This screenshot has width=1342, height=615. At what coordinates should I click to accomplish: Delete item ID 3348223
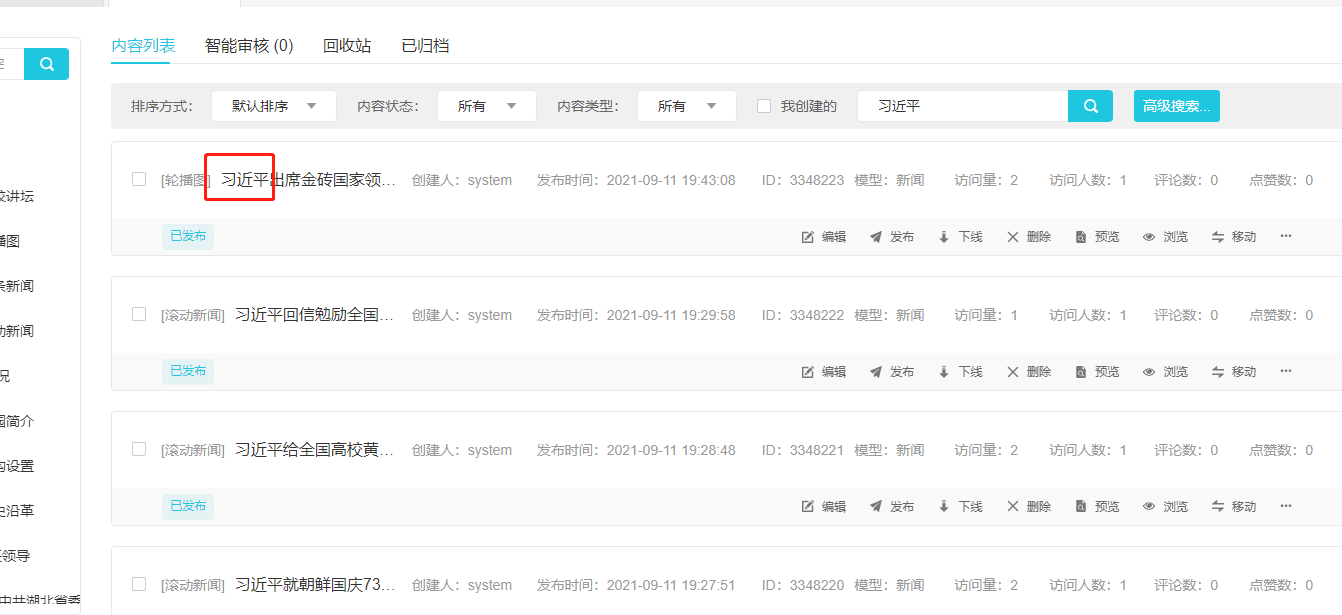(x=1029, y=237)
